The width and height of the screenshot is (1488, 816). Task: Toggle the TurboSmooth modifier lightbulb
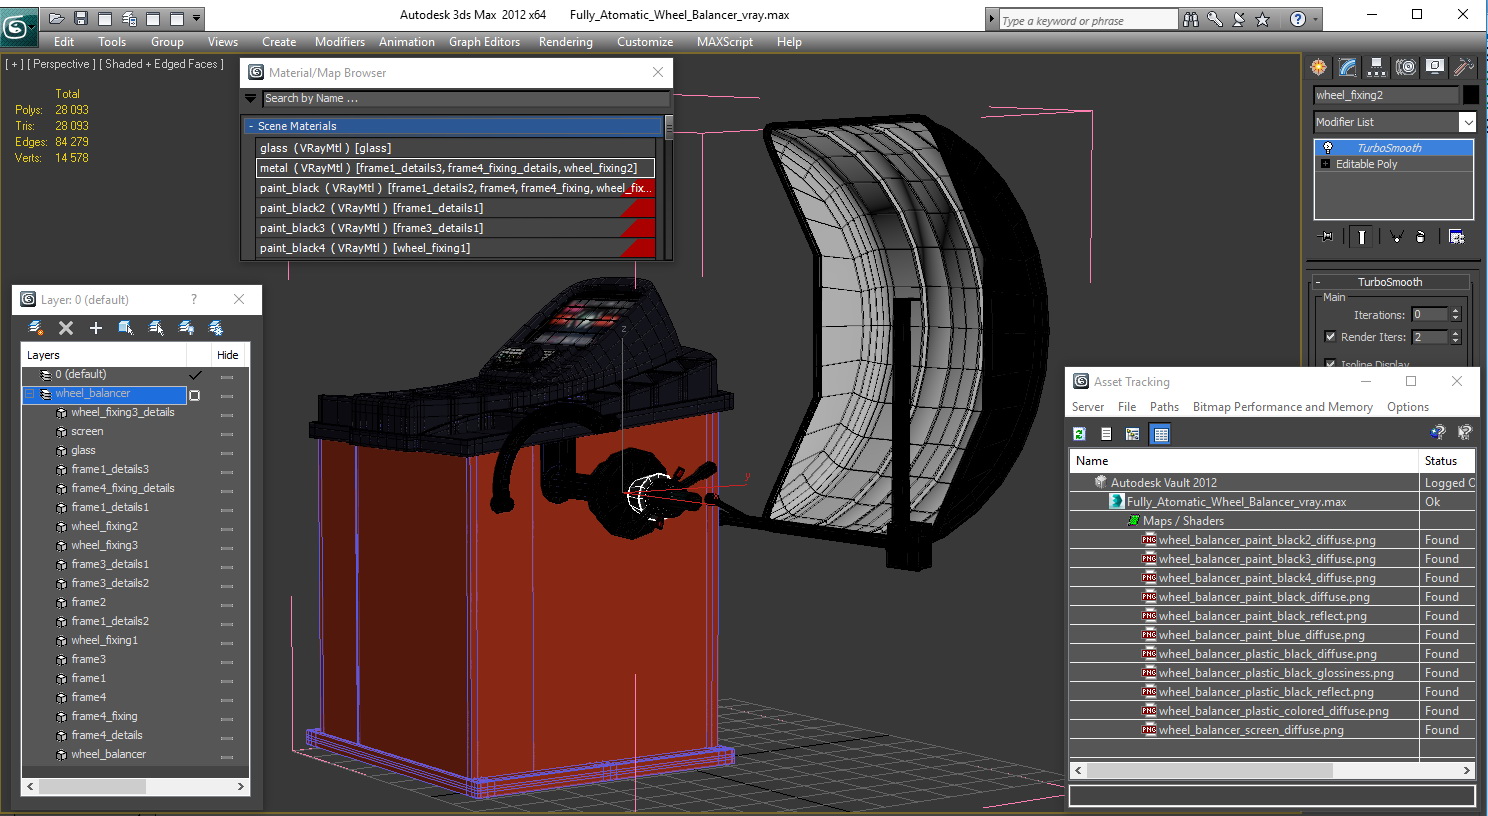tap(1327, 148)
